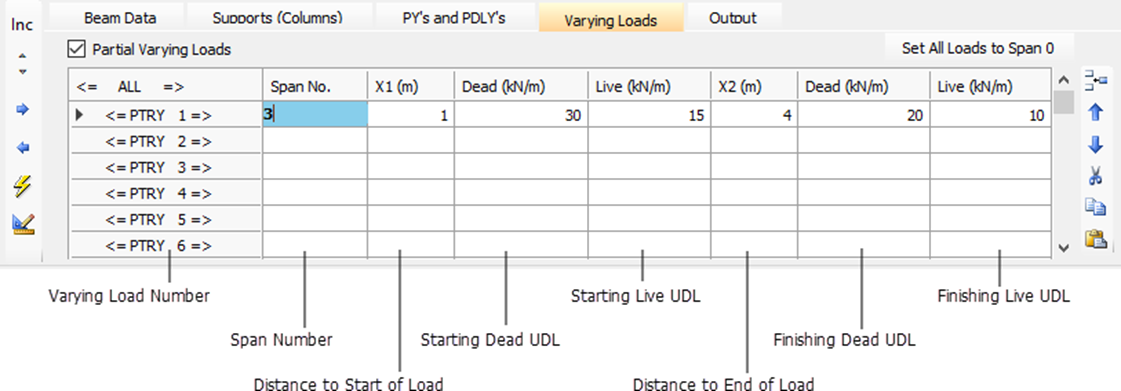Click the clipboard paste icon

pyautogui.click(x=1095, y=238)
